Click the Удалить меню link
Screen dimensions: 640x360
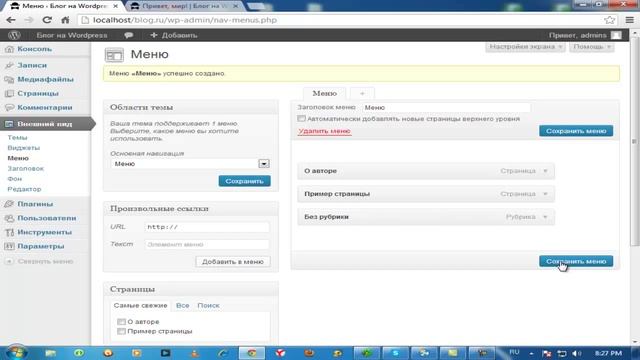pyautogui.click(x=324, y=131)
